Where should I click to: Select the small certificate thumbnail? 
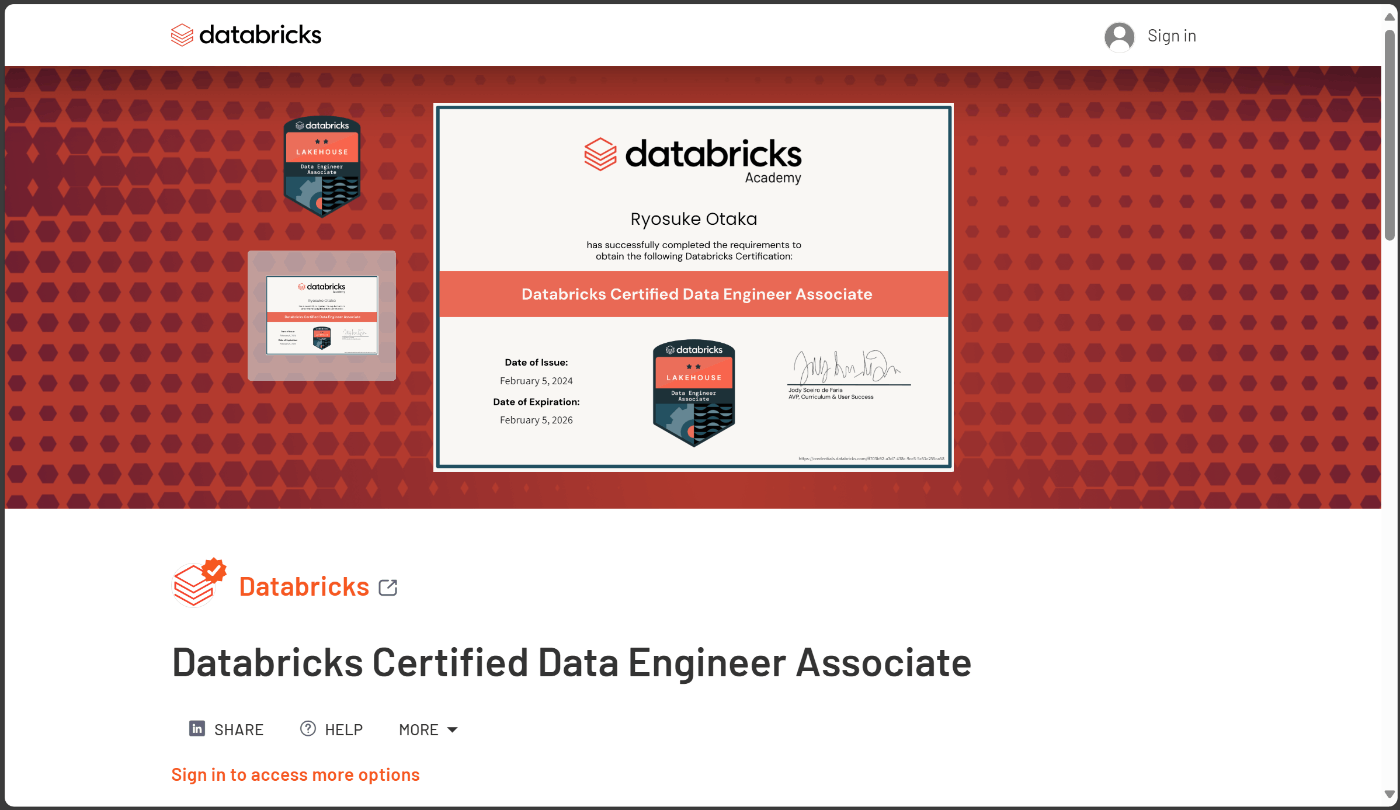pos(322,315)
